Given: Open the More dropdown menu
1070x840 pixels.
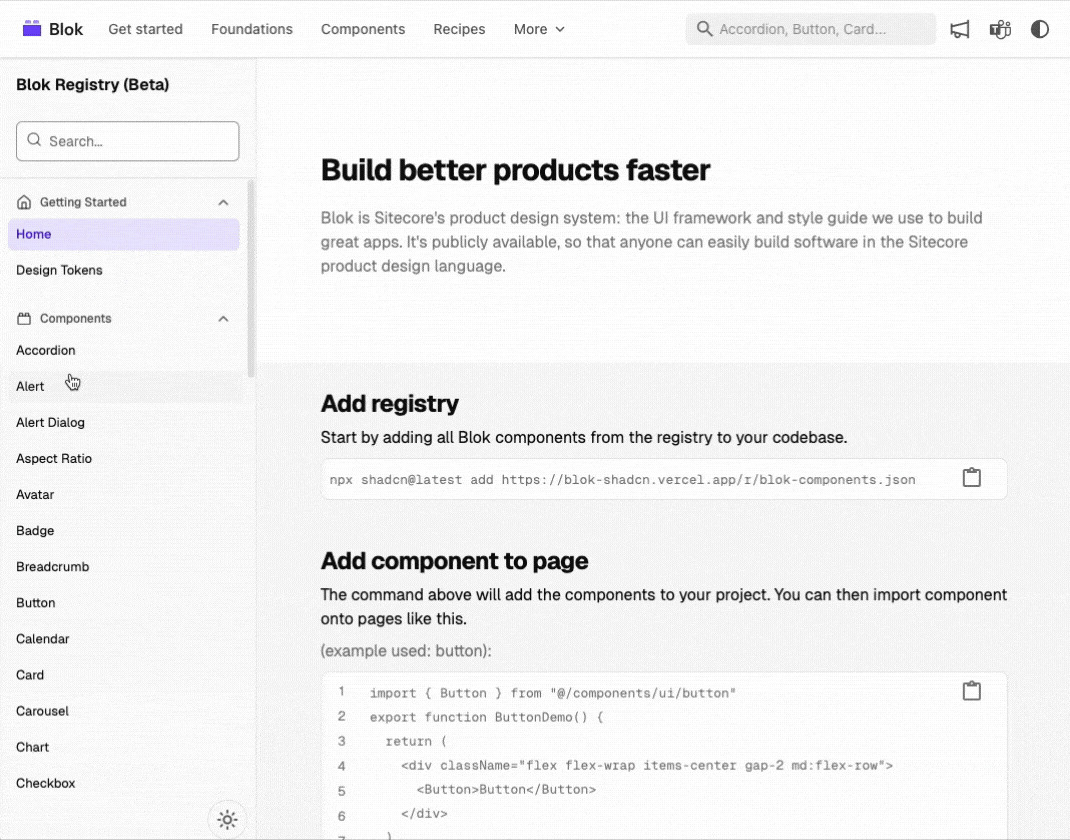Looking at the screenshot, I should click(538, 29).
